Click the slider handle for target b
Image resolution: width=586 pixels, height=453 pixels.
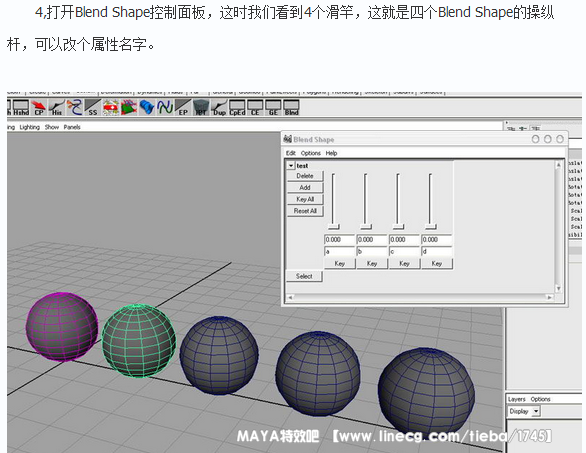coord(366,226)
